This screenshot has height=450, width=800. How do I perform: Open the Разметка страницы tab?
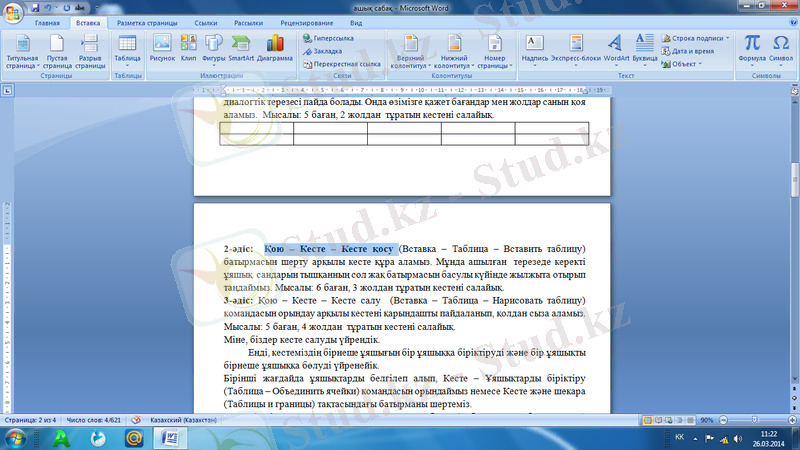(x=148, y=21)
